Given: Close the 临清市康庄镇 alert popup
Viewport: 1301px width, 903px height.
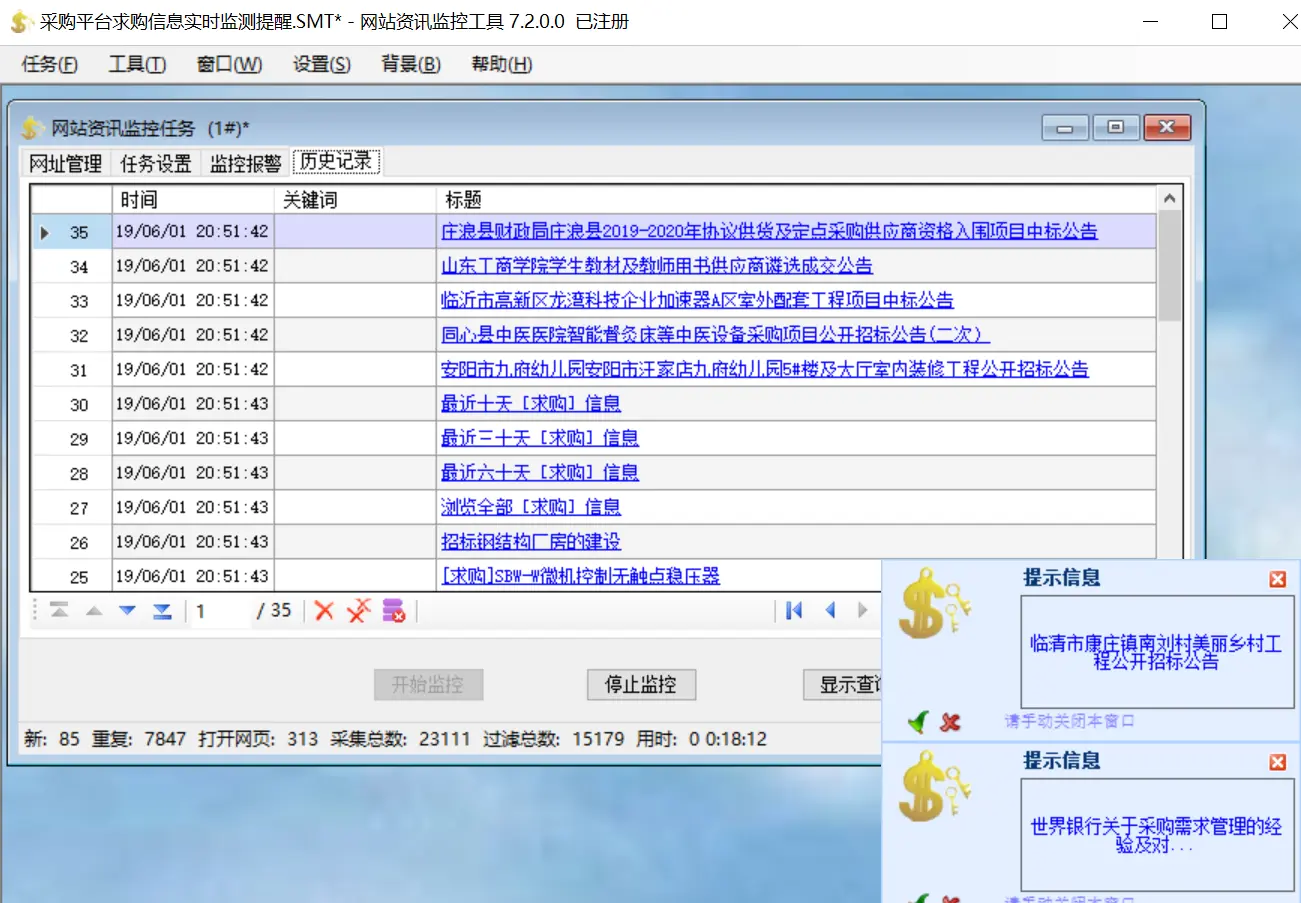Looking at the screenshot, I should click(1277, 579).
